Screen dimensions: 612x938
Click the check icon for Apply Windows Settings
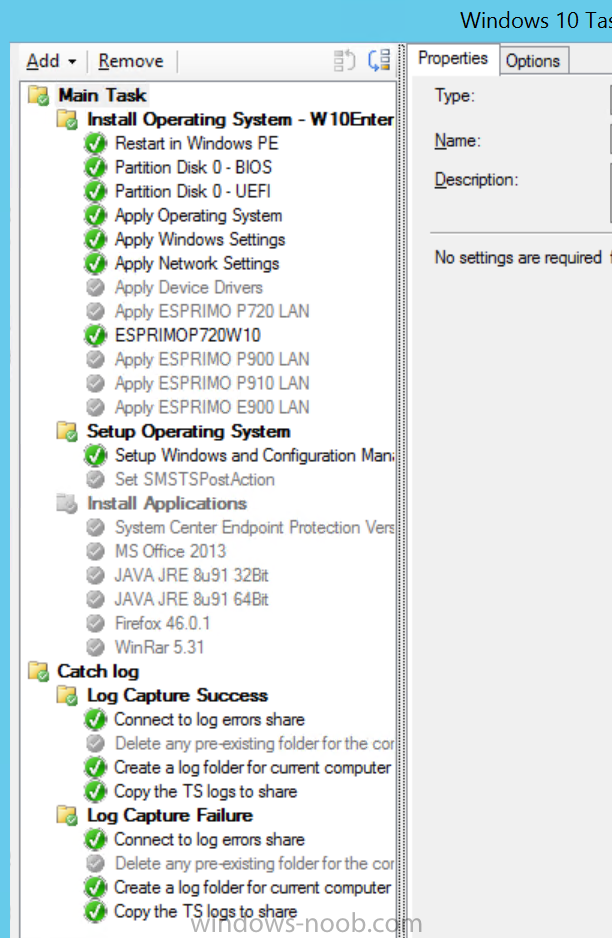point(96,239)
